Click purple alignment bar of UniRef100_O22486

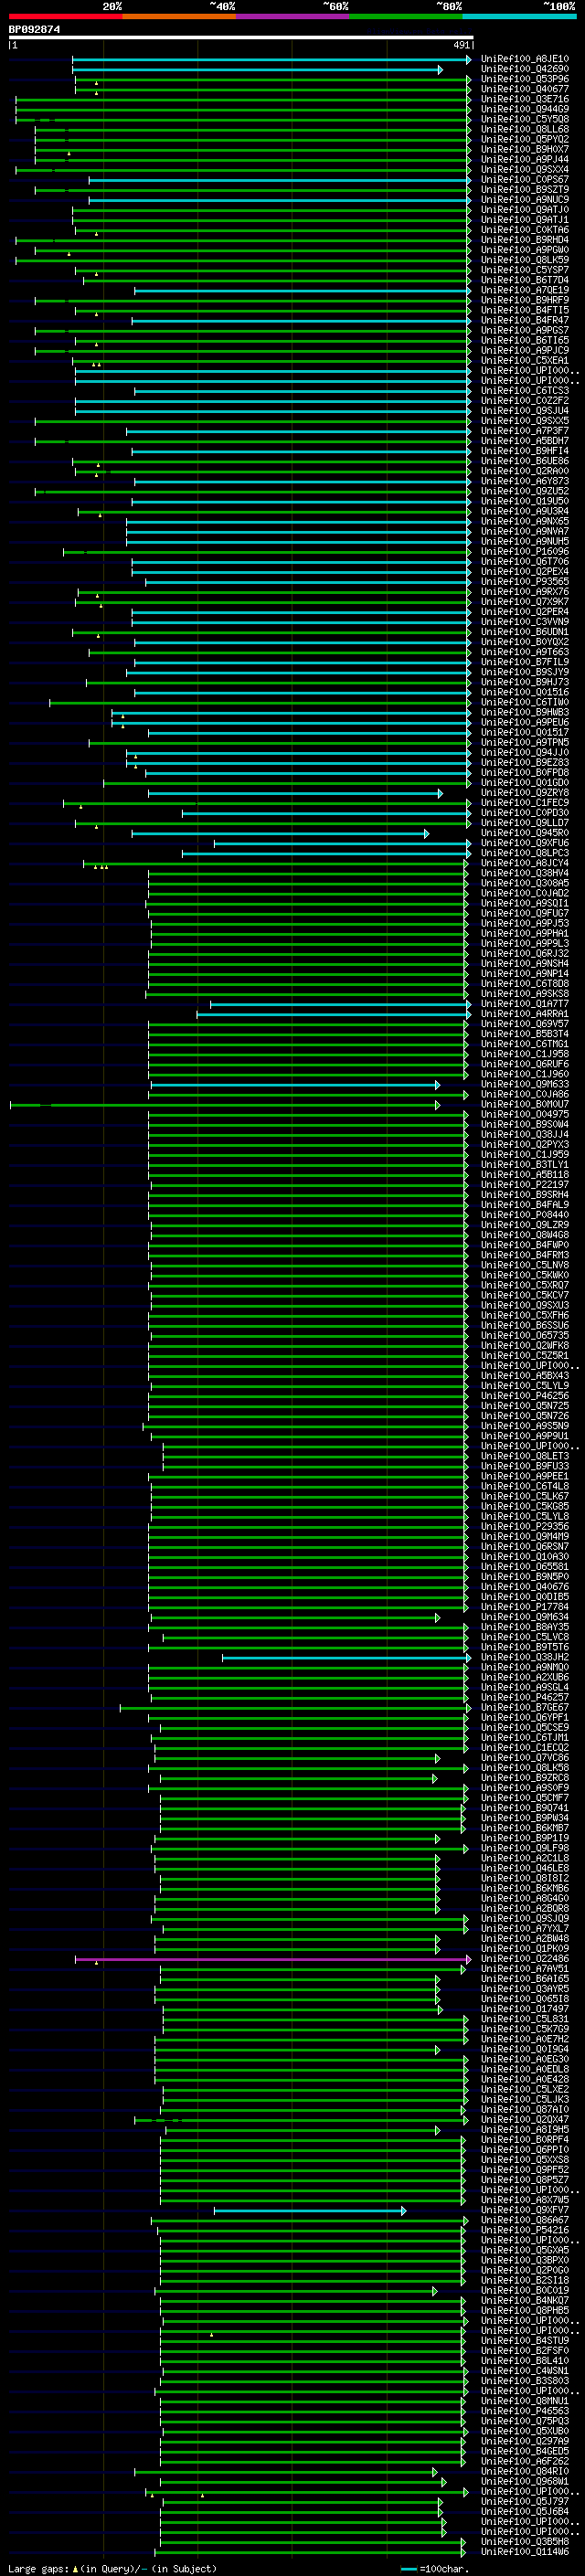272,1959
